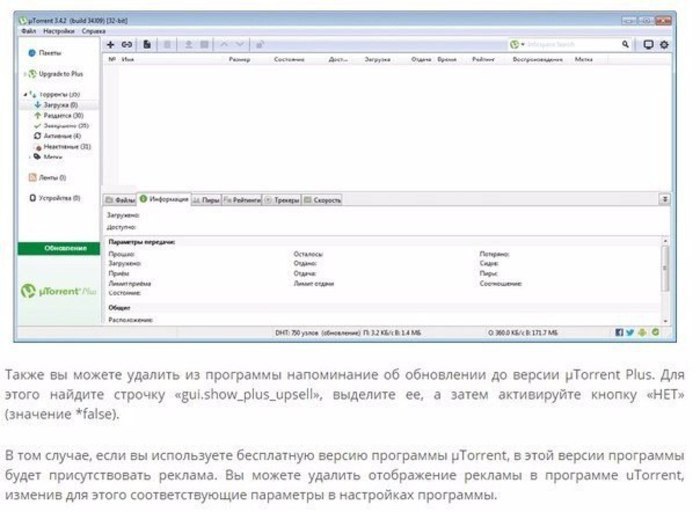The image size is (700, 512).
Task: Click the details pane scrollbar thumb
Action: 665,268
